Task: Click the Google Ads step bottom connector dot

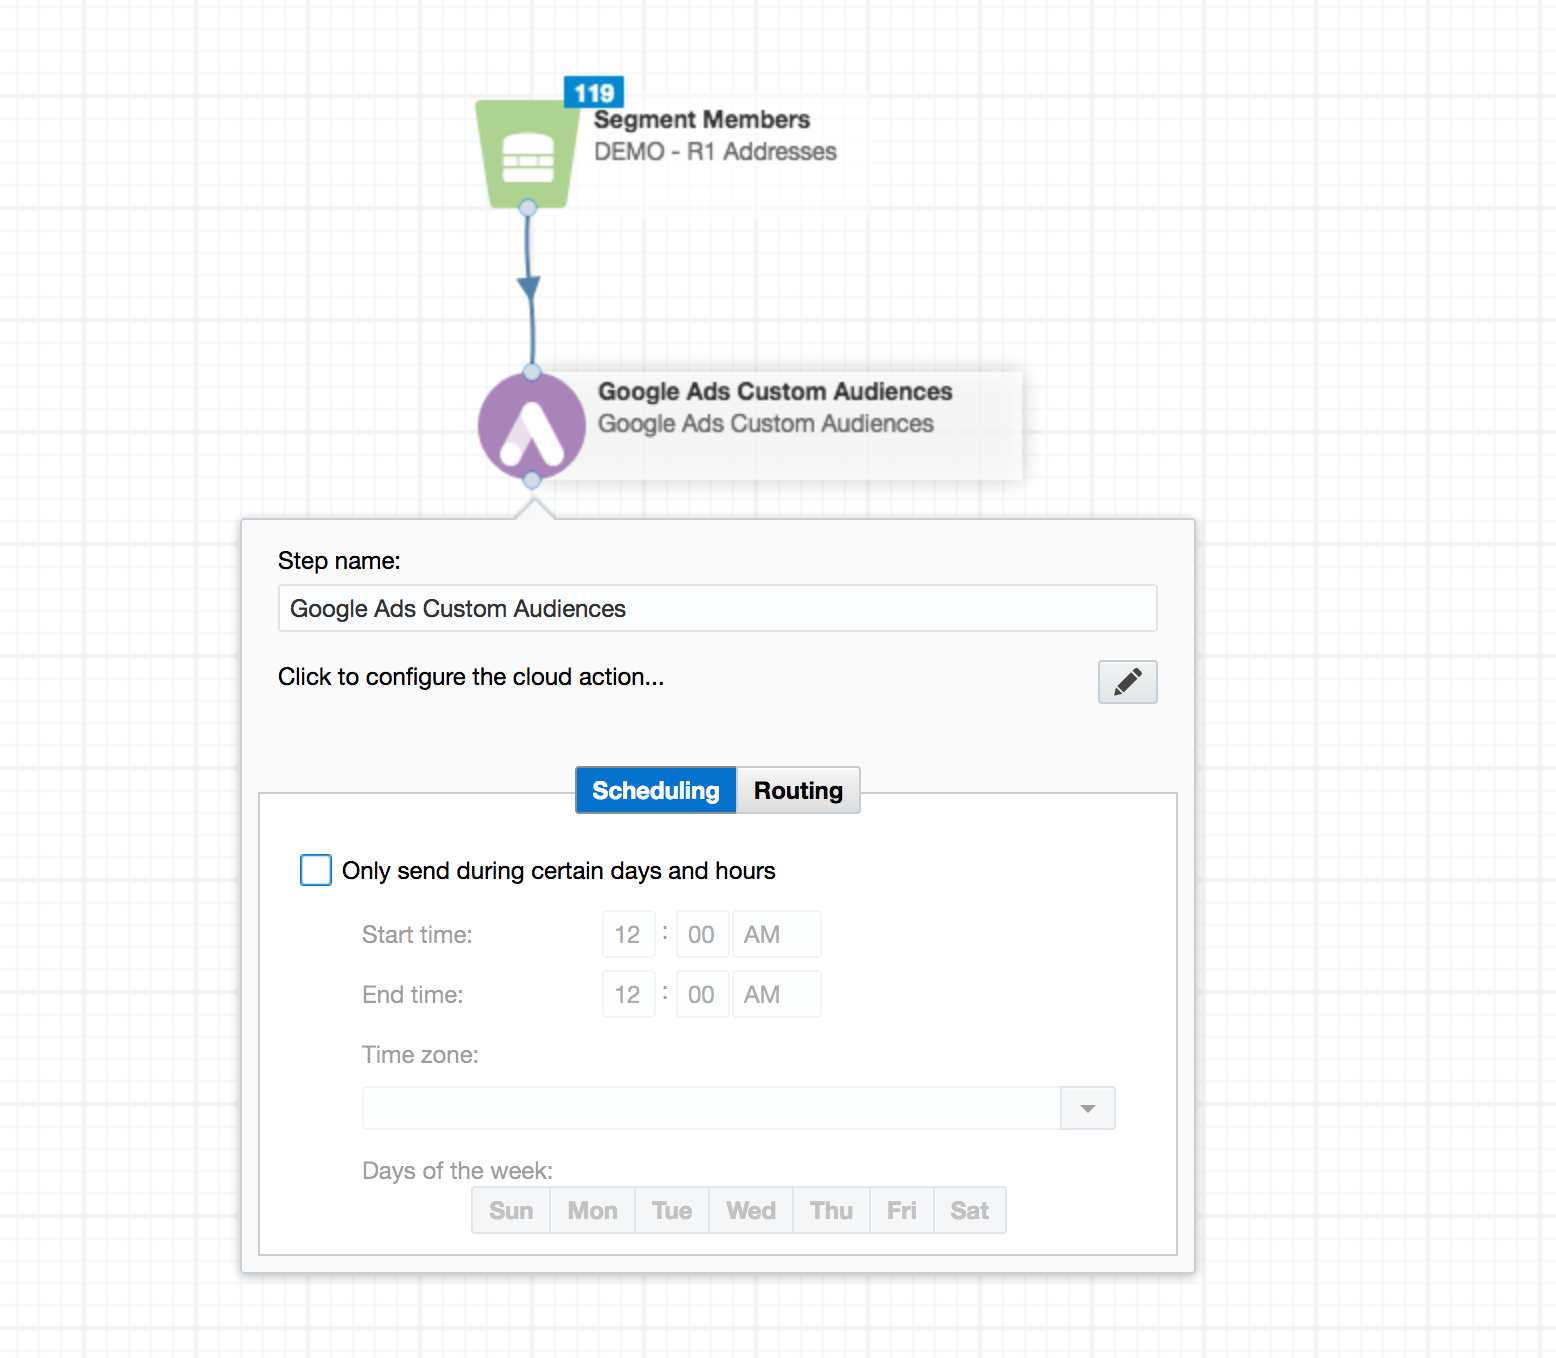Action: tap(532, 480)
